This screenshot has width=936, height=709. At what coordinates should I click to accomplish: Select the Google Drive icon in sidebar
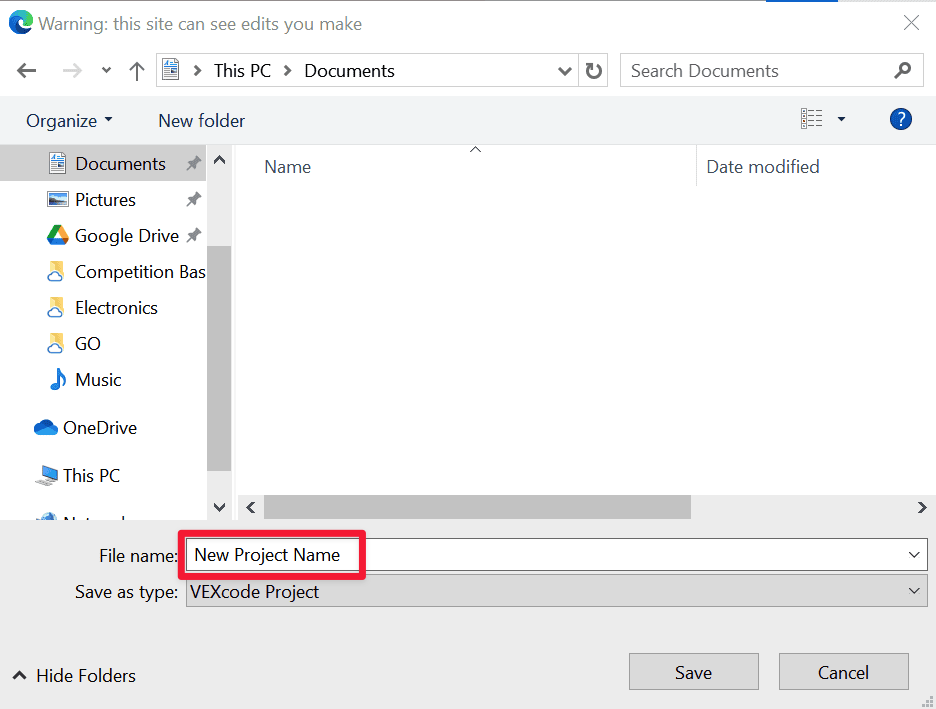(x=57, y=235)
